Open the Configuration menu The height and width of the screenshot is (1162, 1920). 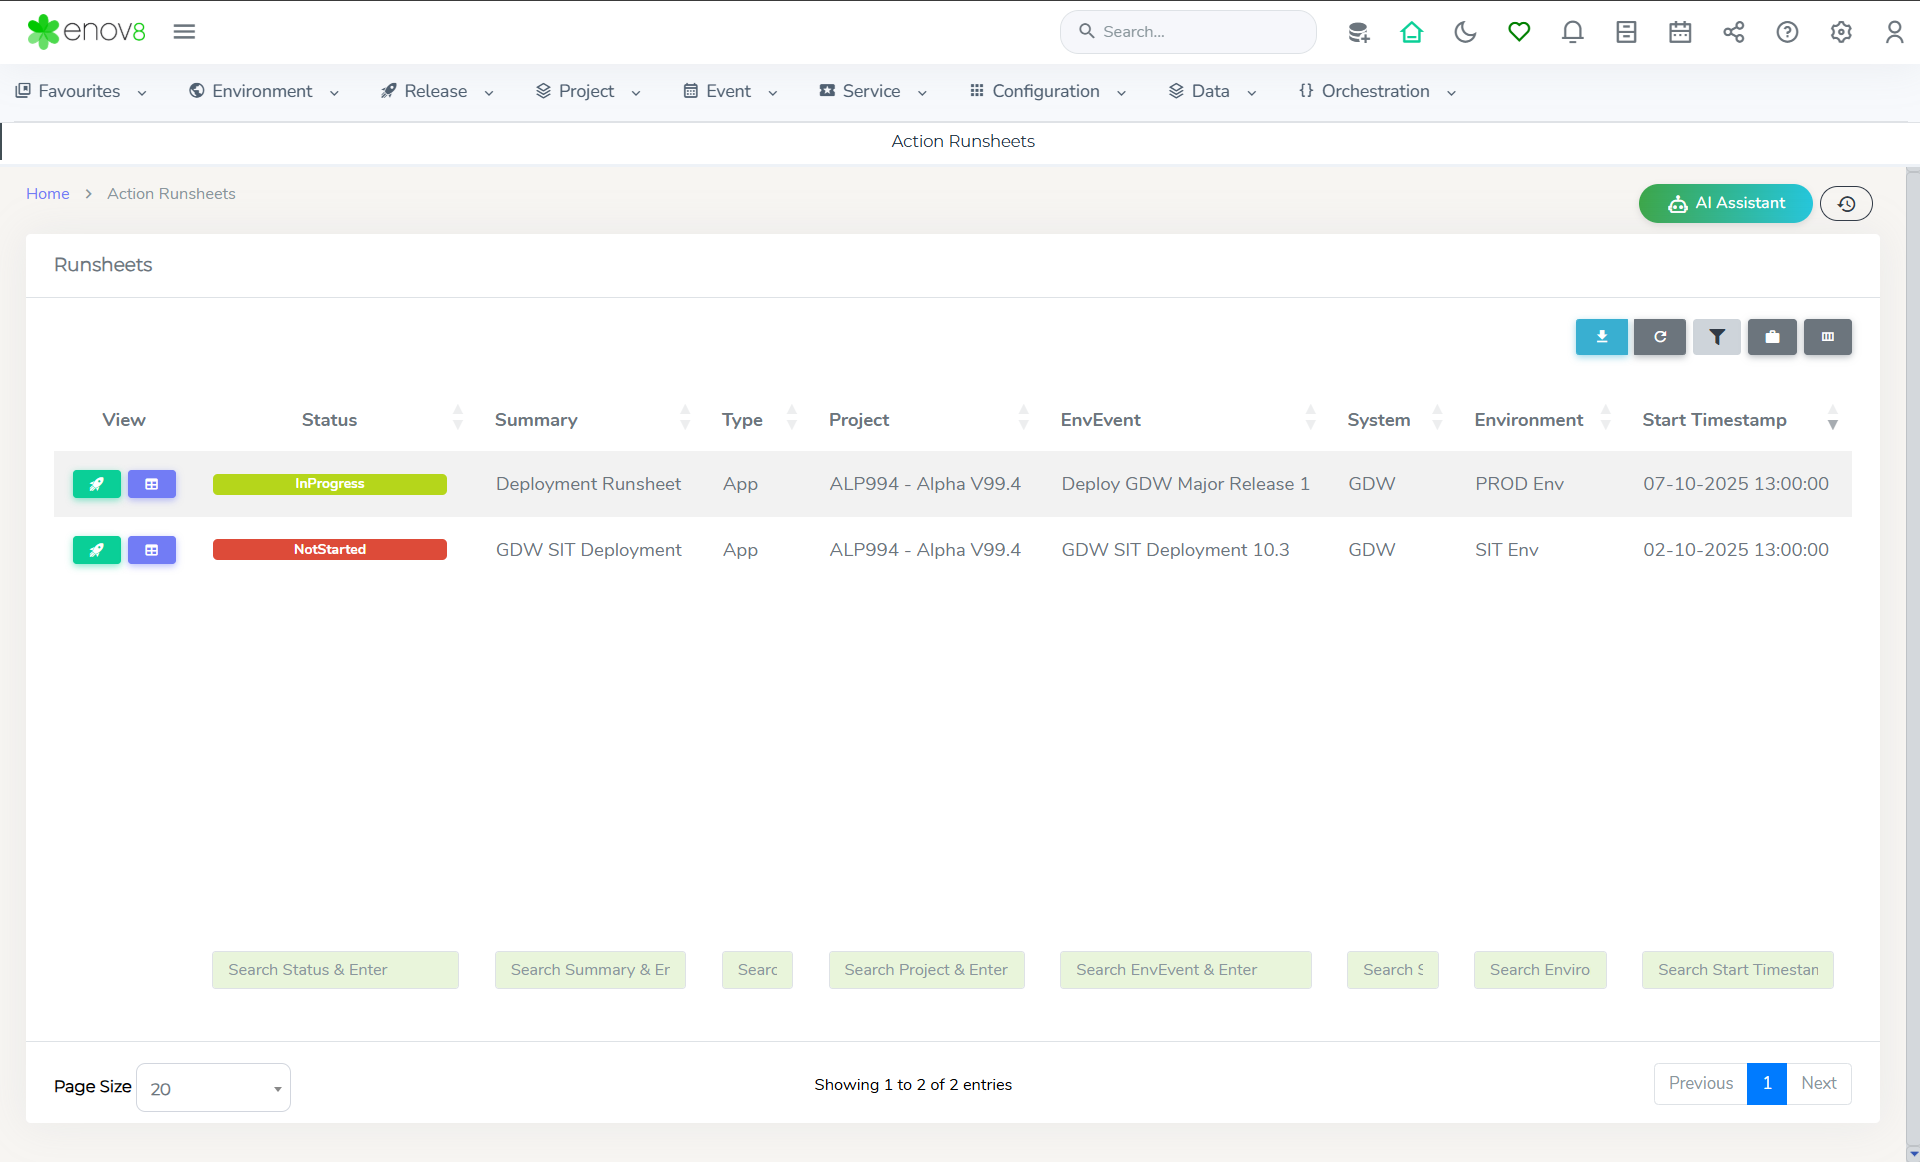click(x=1046, y=91)
